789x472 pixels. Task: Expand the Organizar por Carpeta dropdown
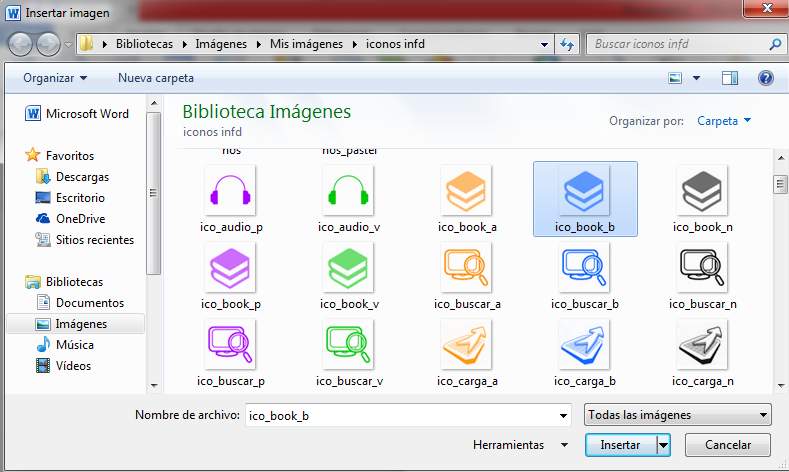click(x=724, y=121)
